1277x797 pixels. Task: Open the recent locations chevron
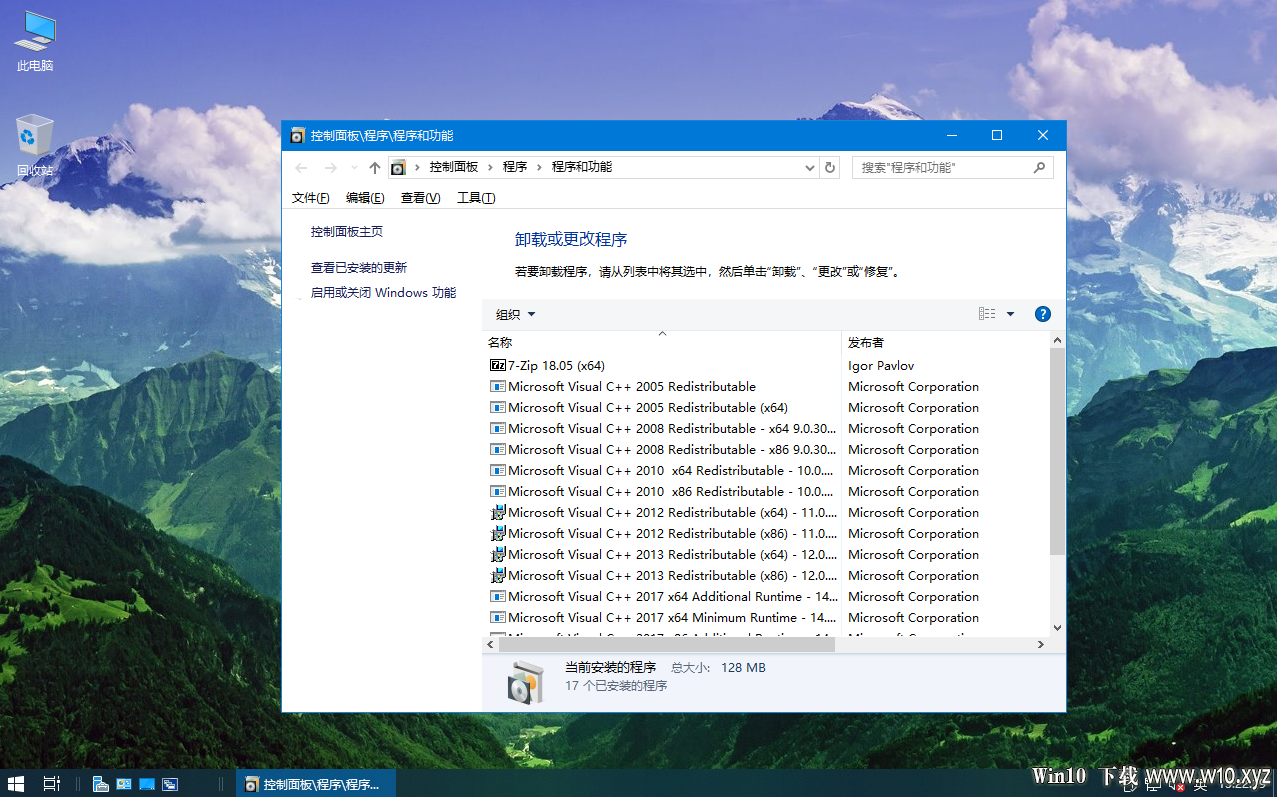[x=353, y=168]
